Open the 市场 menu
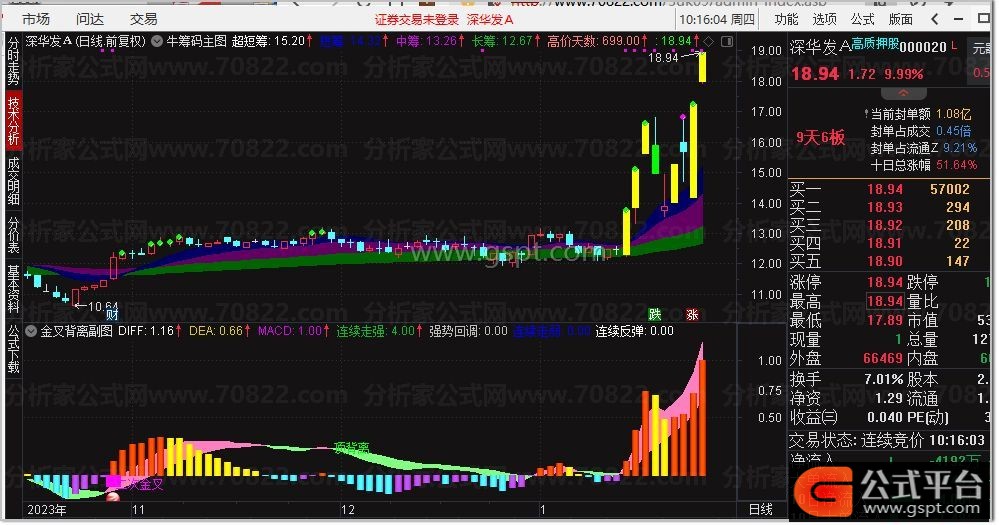Image resolution: width=999 pixels, height=525 pixels. click(x=36, y=20)
